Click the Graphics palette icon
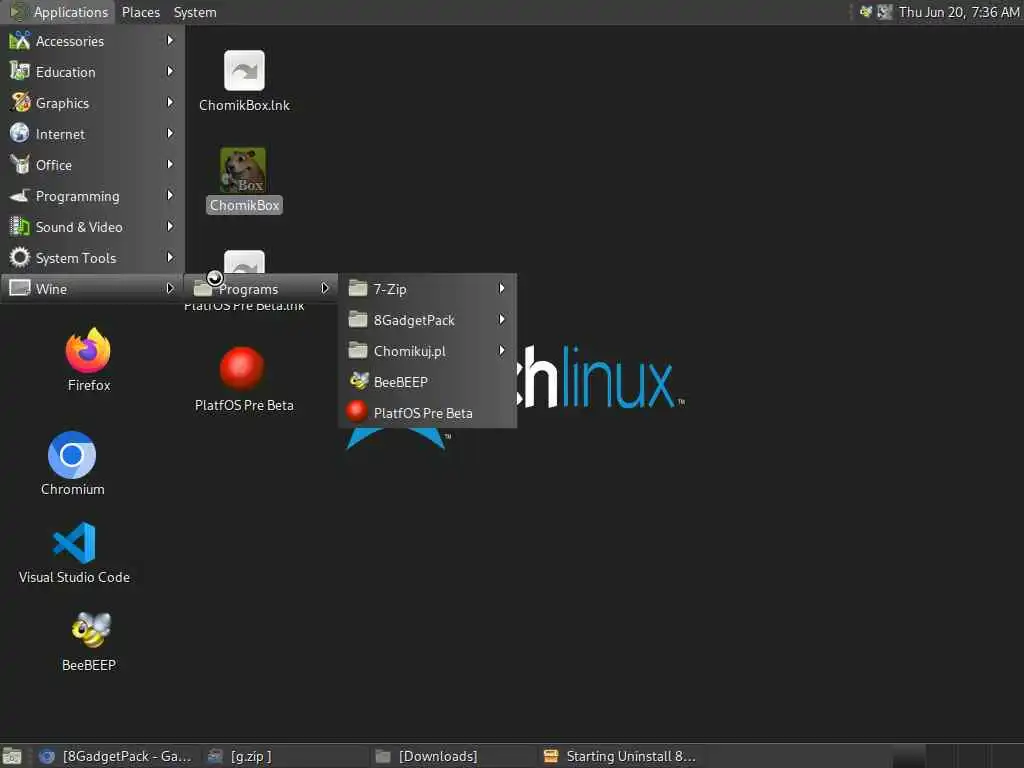Viewport: 1024px width, 768px height. [x=20, y=103]
